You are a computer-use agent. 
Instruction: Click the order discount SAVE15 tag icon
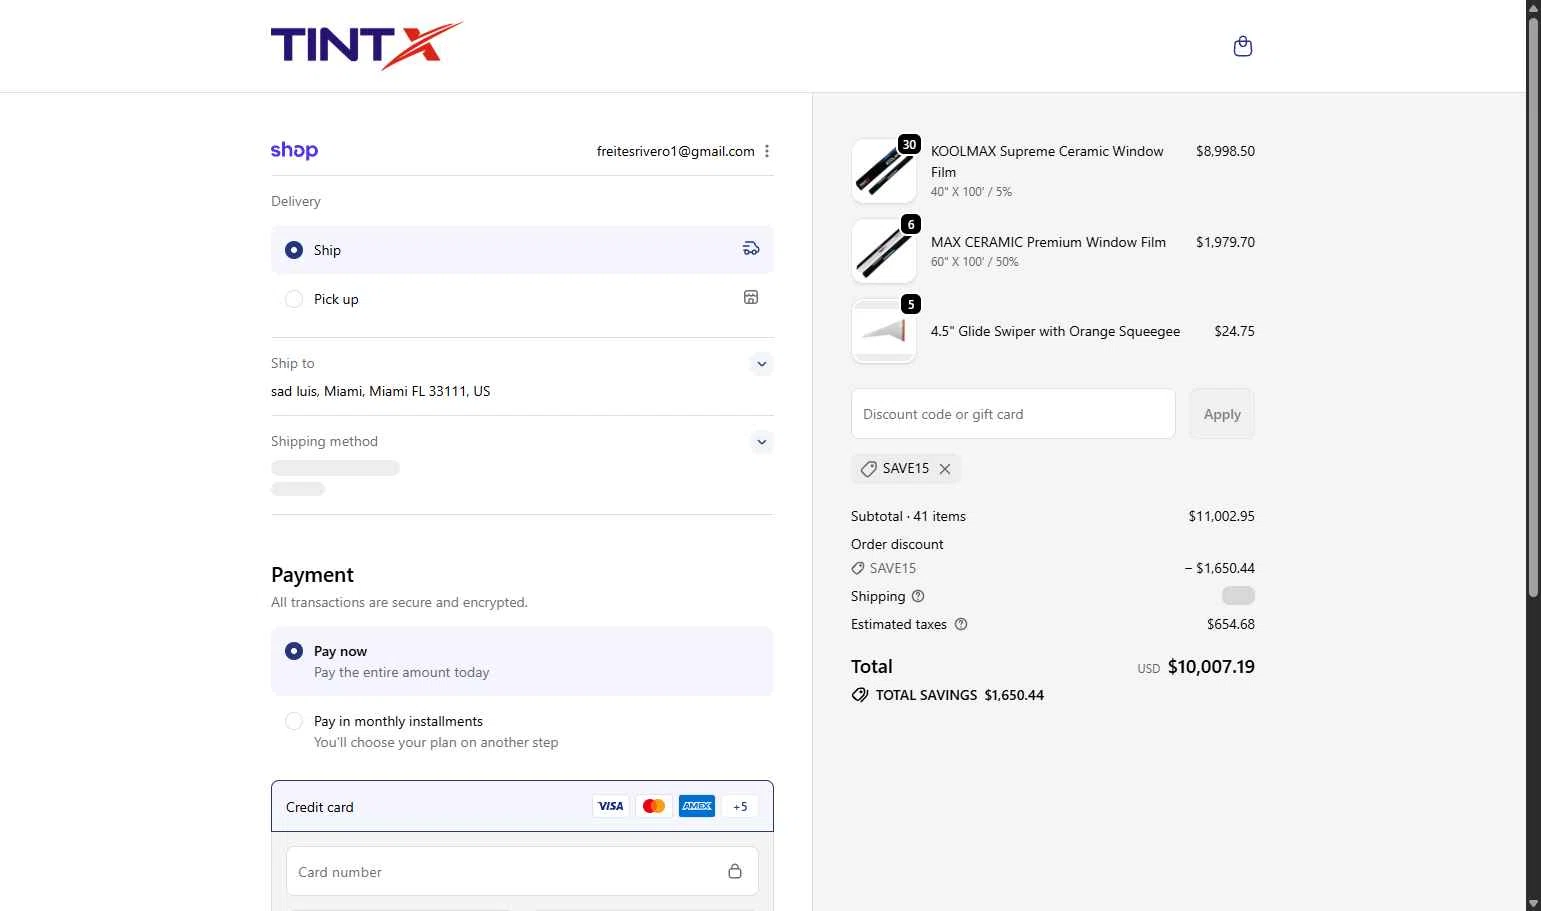pyautogui.click(x=858, y=568)
